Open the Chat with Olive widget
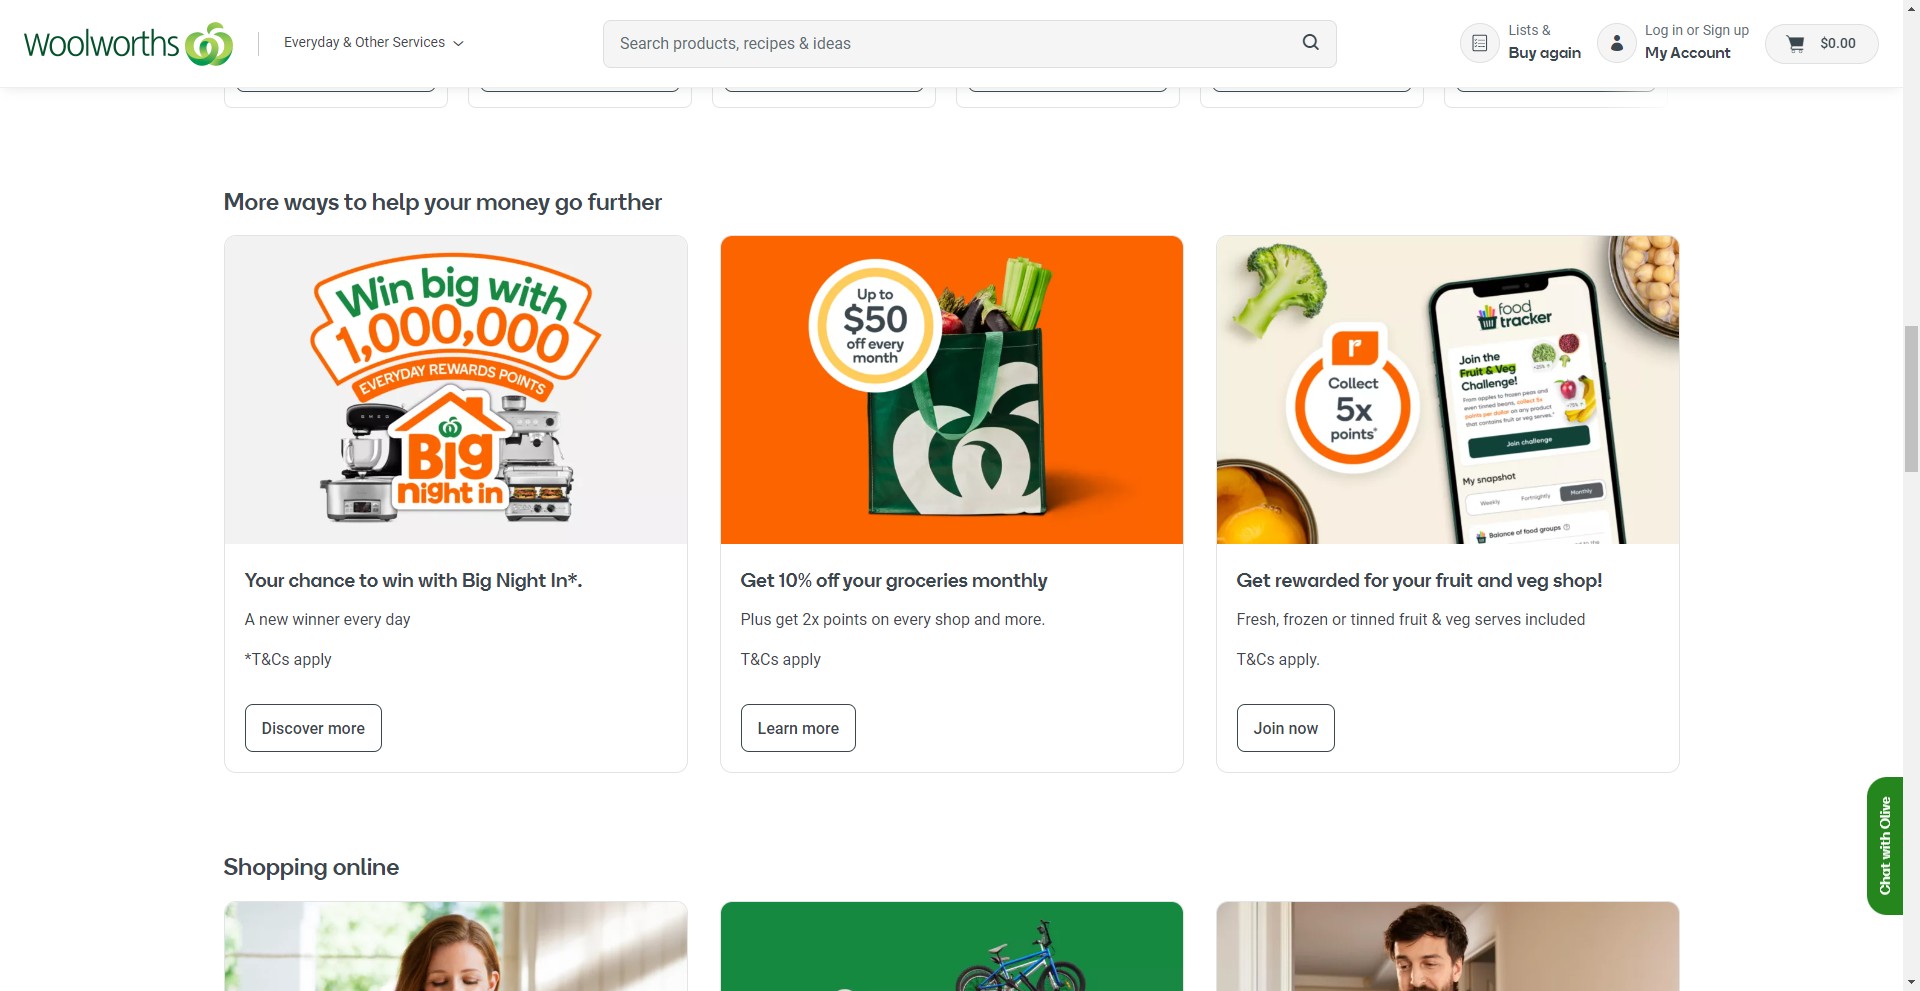This screenshot has height=991, width=1920. pos(1884,845)
